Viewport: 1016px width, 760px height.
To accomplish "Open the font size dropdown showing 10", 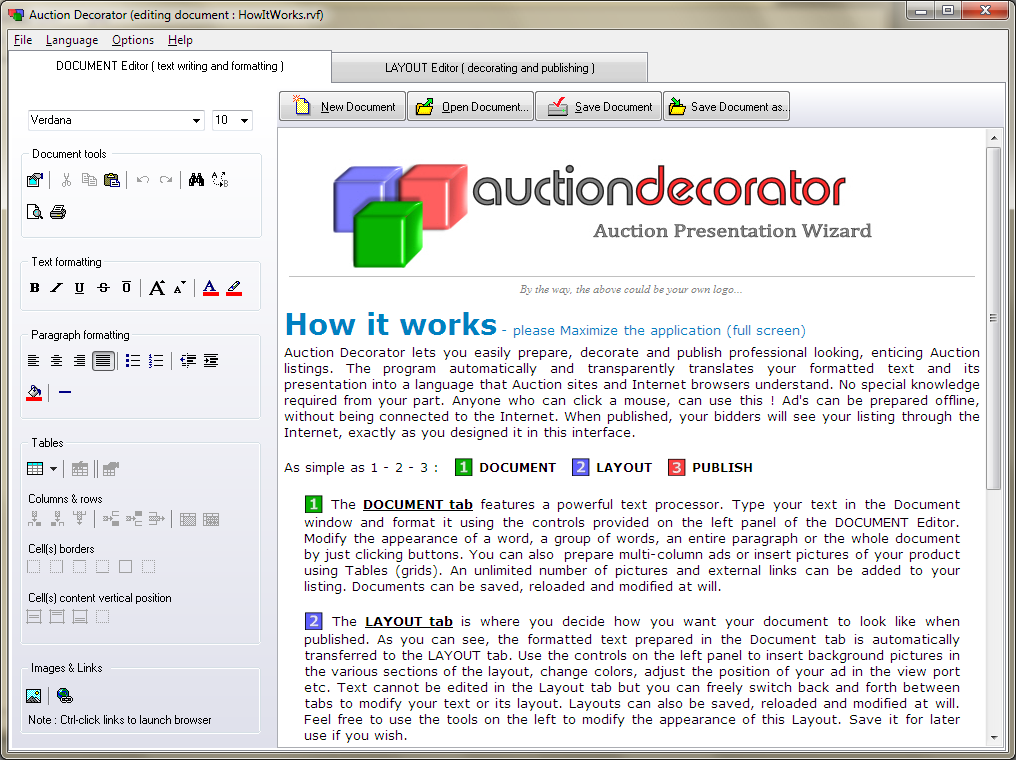I will 244,120.
